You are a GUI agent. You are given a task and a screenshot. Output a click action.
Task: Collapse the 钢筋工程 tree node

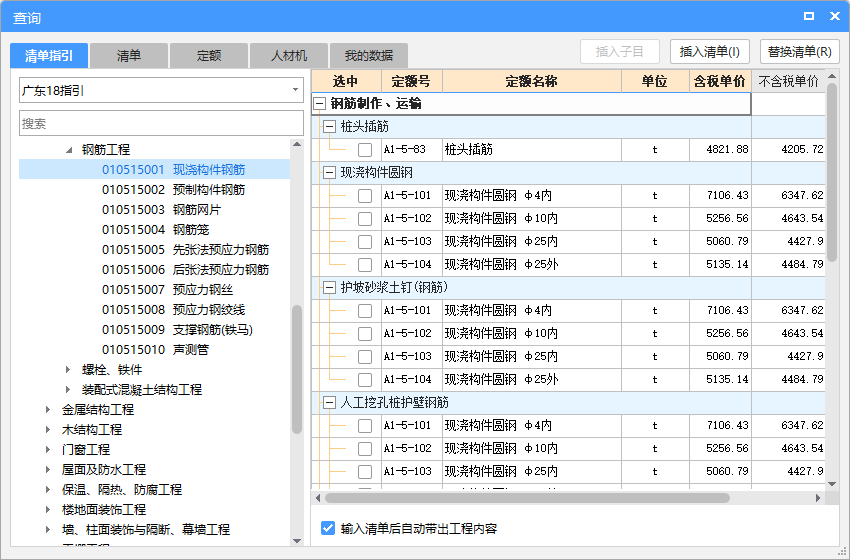coord(69,150)
